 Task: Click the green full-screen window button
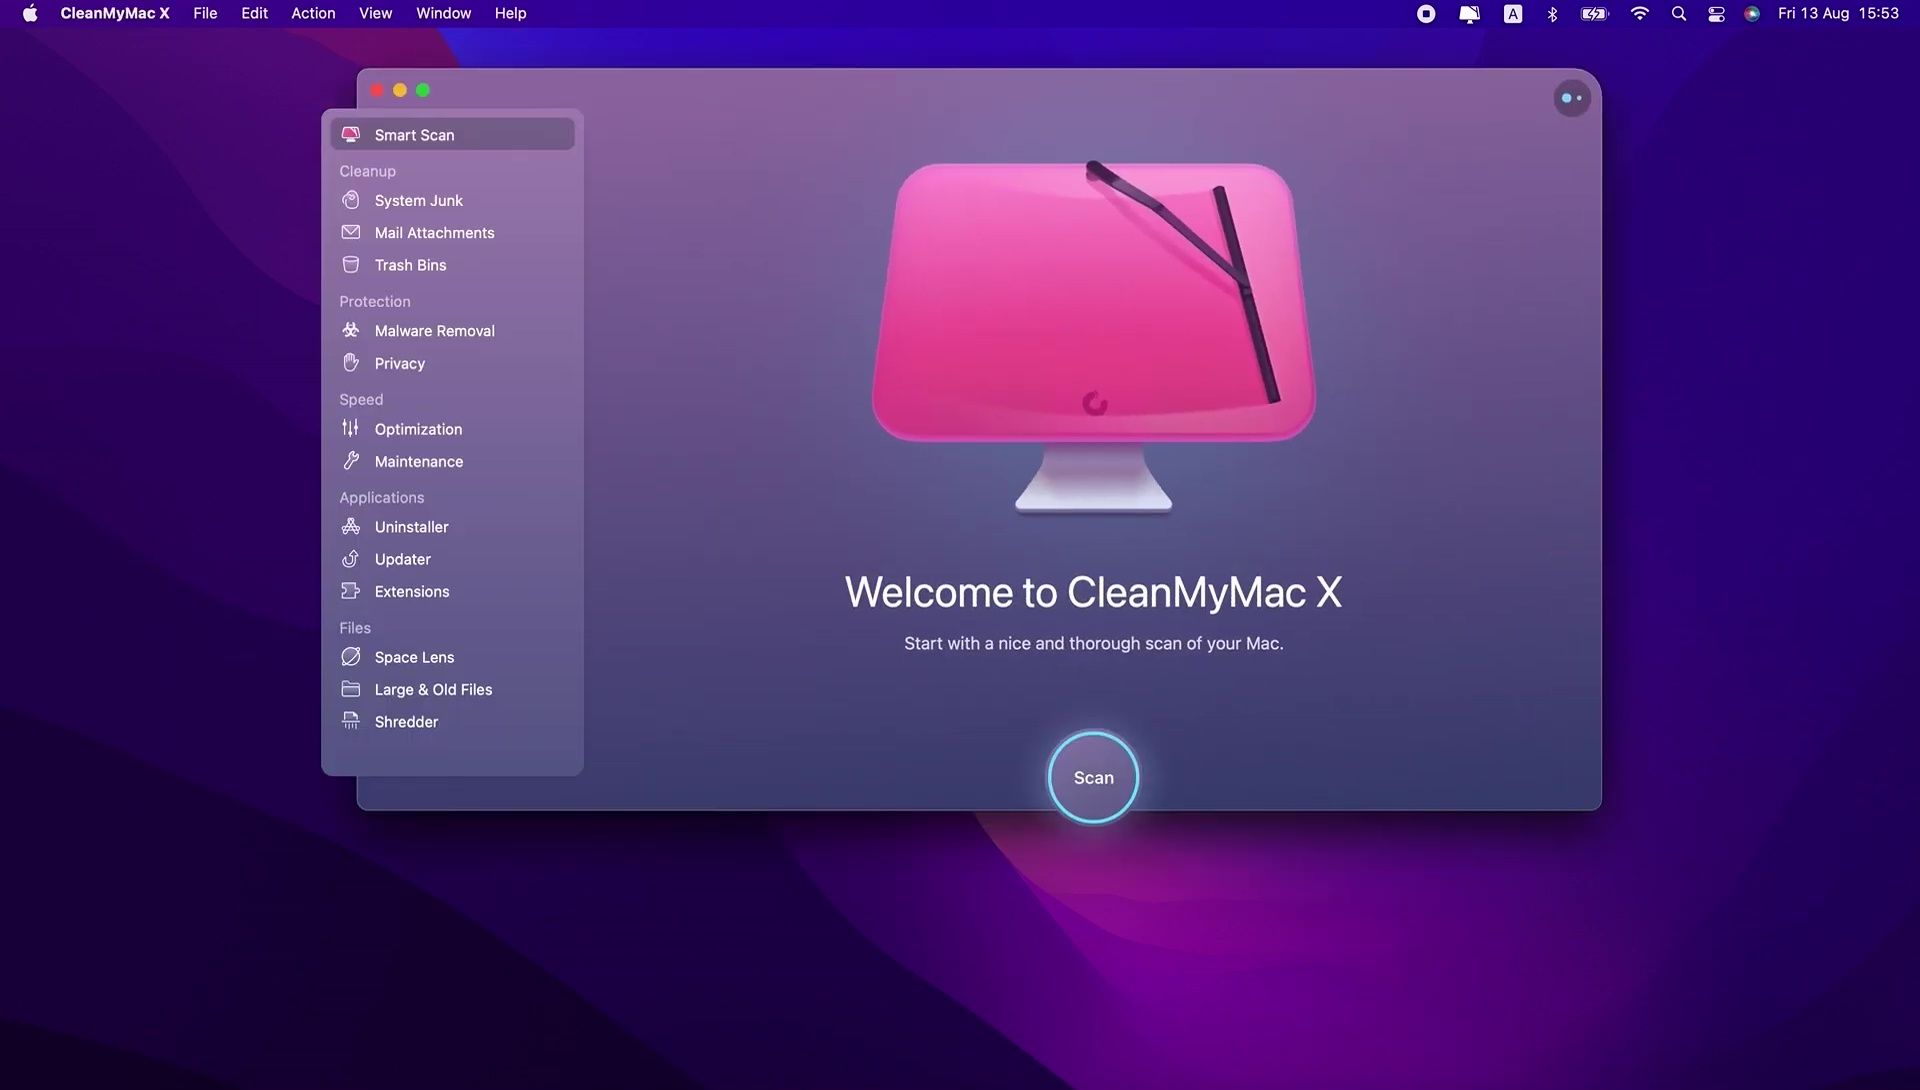[x=422, y=90]
